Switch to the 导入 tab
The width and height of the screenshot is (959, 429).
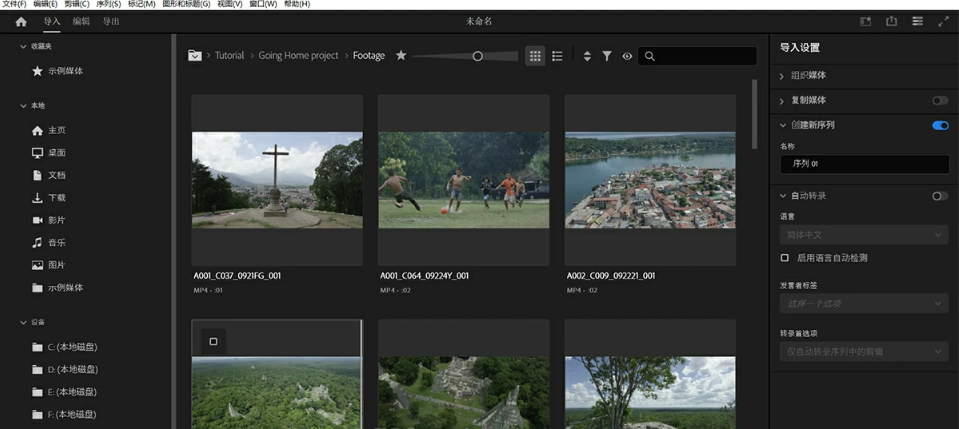[x=52, y=21]
